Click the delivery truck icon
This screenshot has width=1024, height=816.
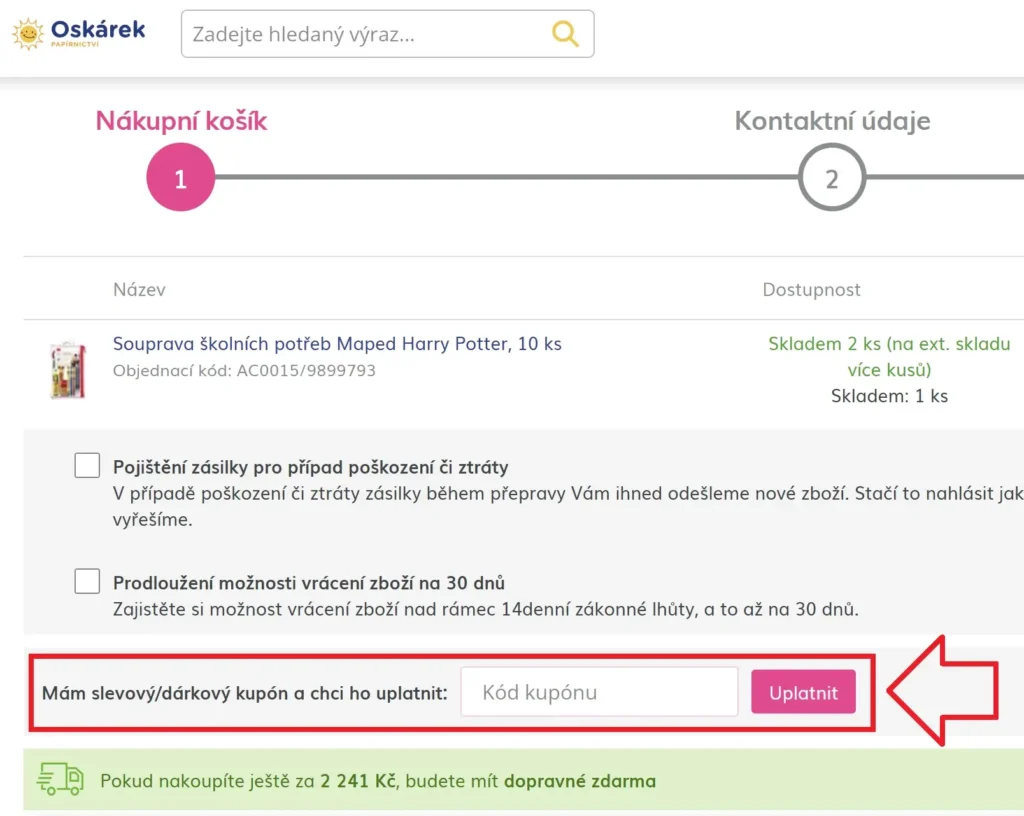click(60, 779)
